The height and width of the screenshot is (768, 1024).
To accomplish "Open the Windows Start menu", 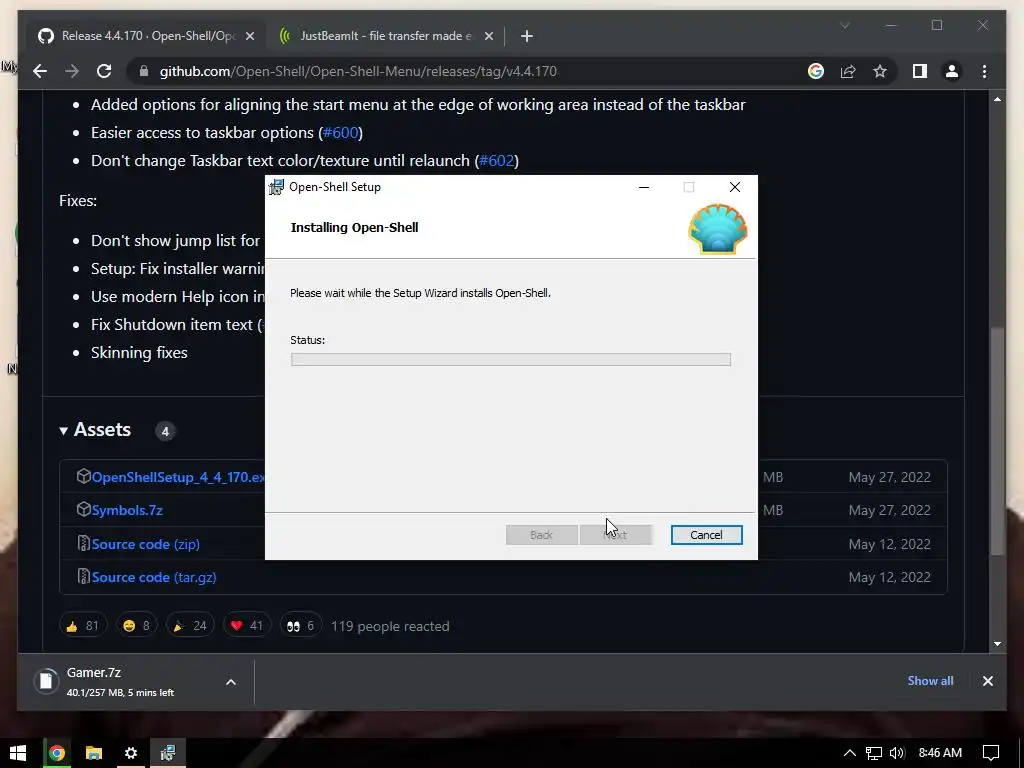I will click(x=18, y=753).
